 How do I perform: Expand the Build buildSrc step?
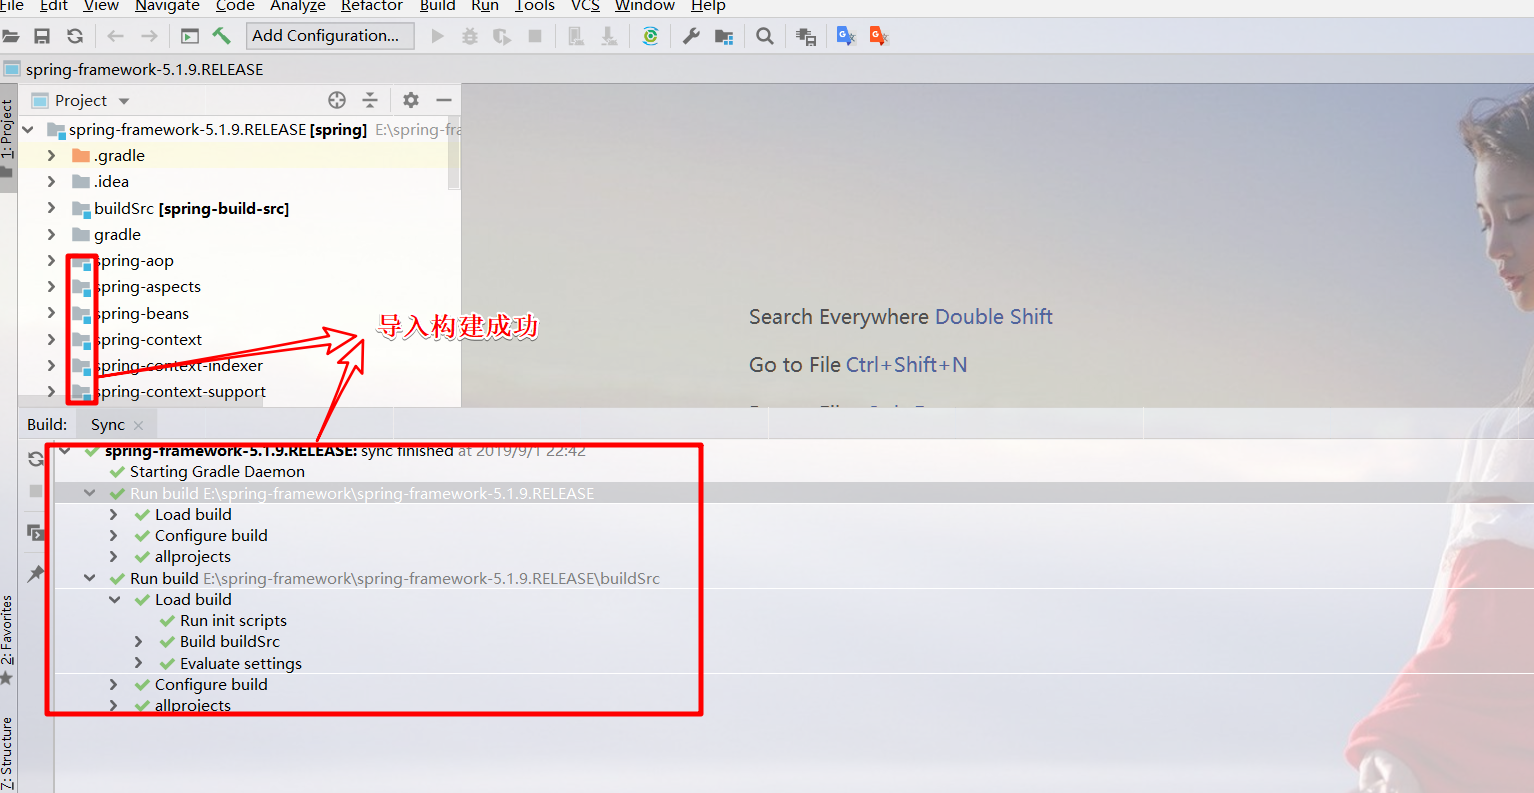pyautogui.click(x=139, y=642)
